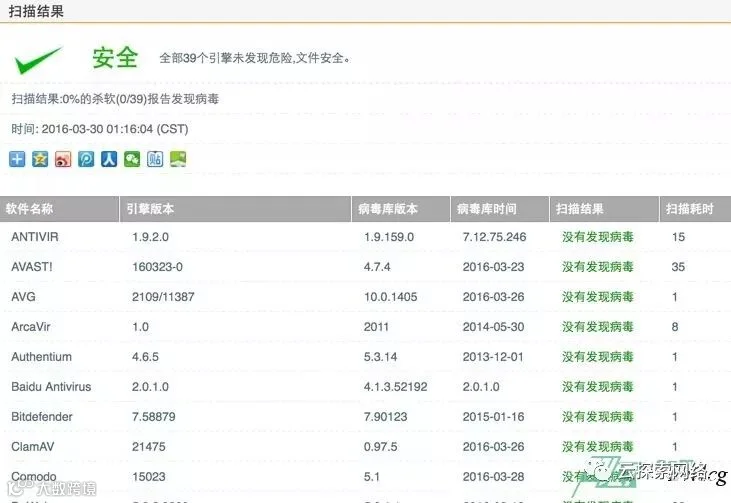
Task: Click 没有发现病毒 result in Authentium row
Action: point(598,357)
